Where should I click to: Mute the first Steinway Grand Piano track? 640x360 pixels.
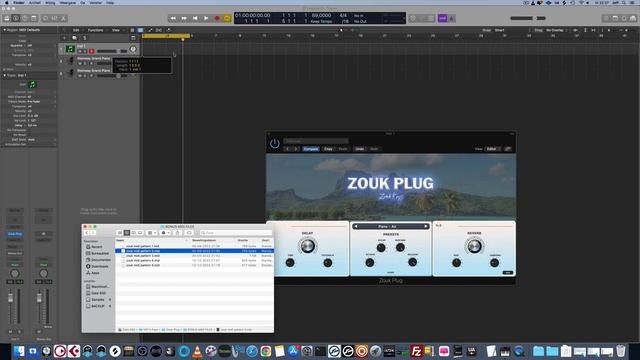coord(80,64)
